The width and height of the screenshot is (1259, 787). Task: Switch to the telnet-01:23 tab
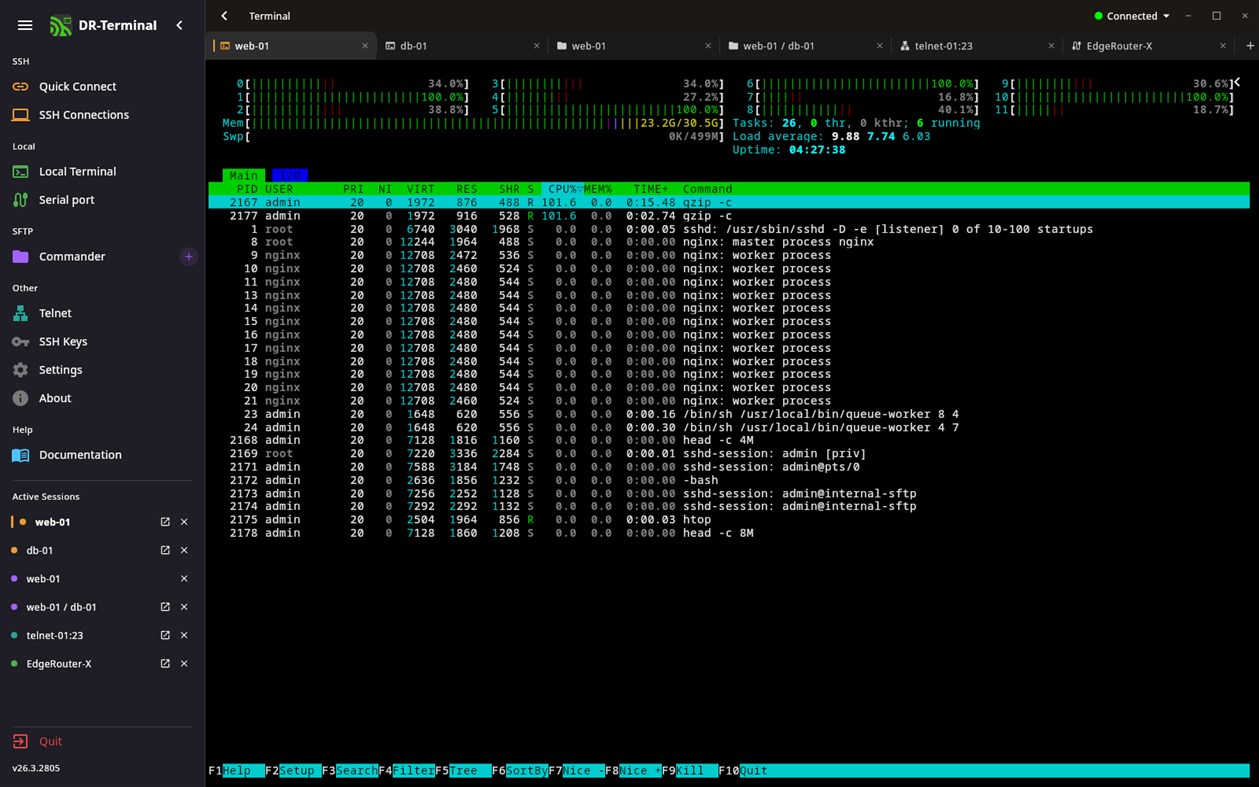pyautogui.click(x=978, y=46)
